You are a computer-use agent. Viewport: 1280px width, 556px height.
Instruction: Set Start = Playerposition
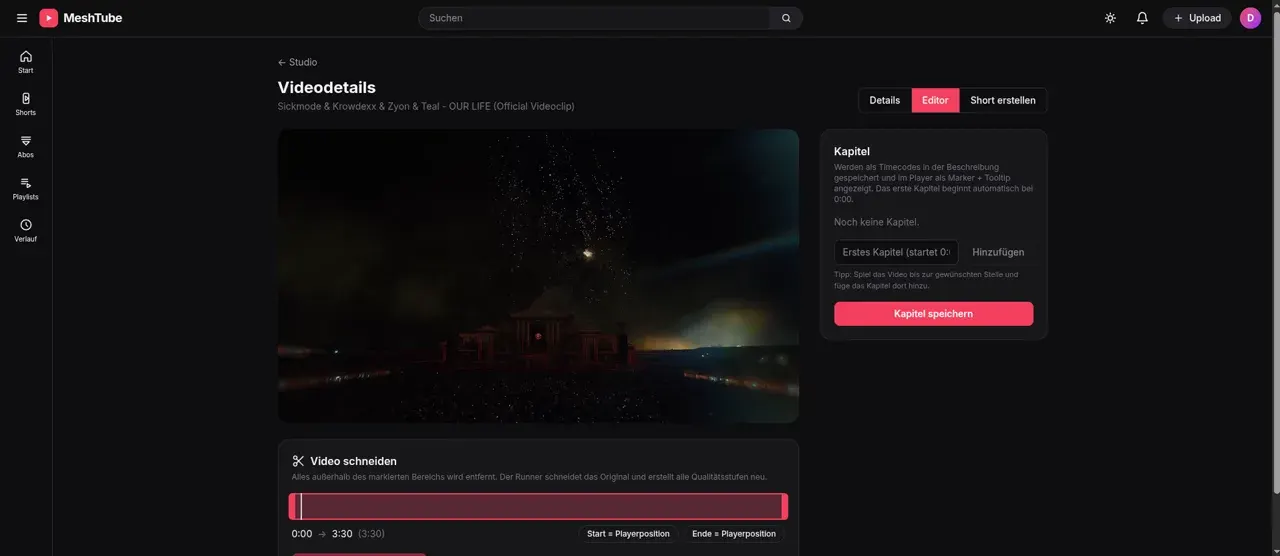[x=628, y=534]
